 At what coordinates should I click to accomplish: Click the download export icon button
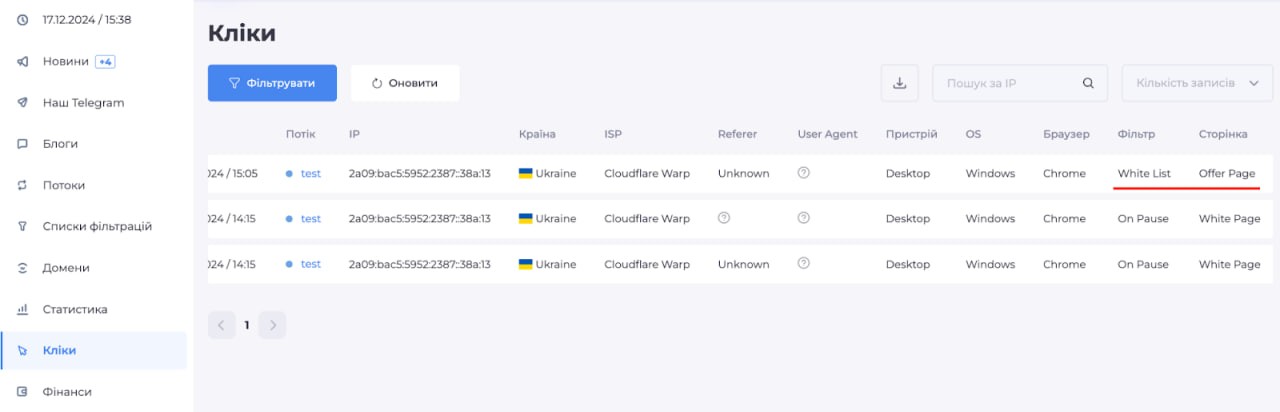(x=899, y=83)
